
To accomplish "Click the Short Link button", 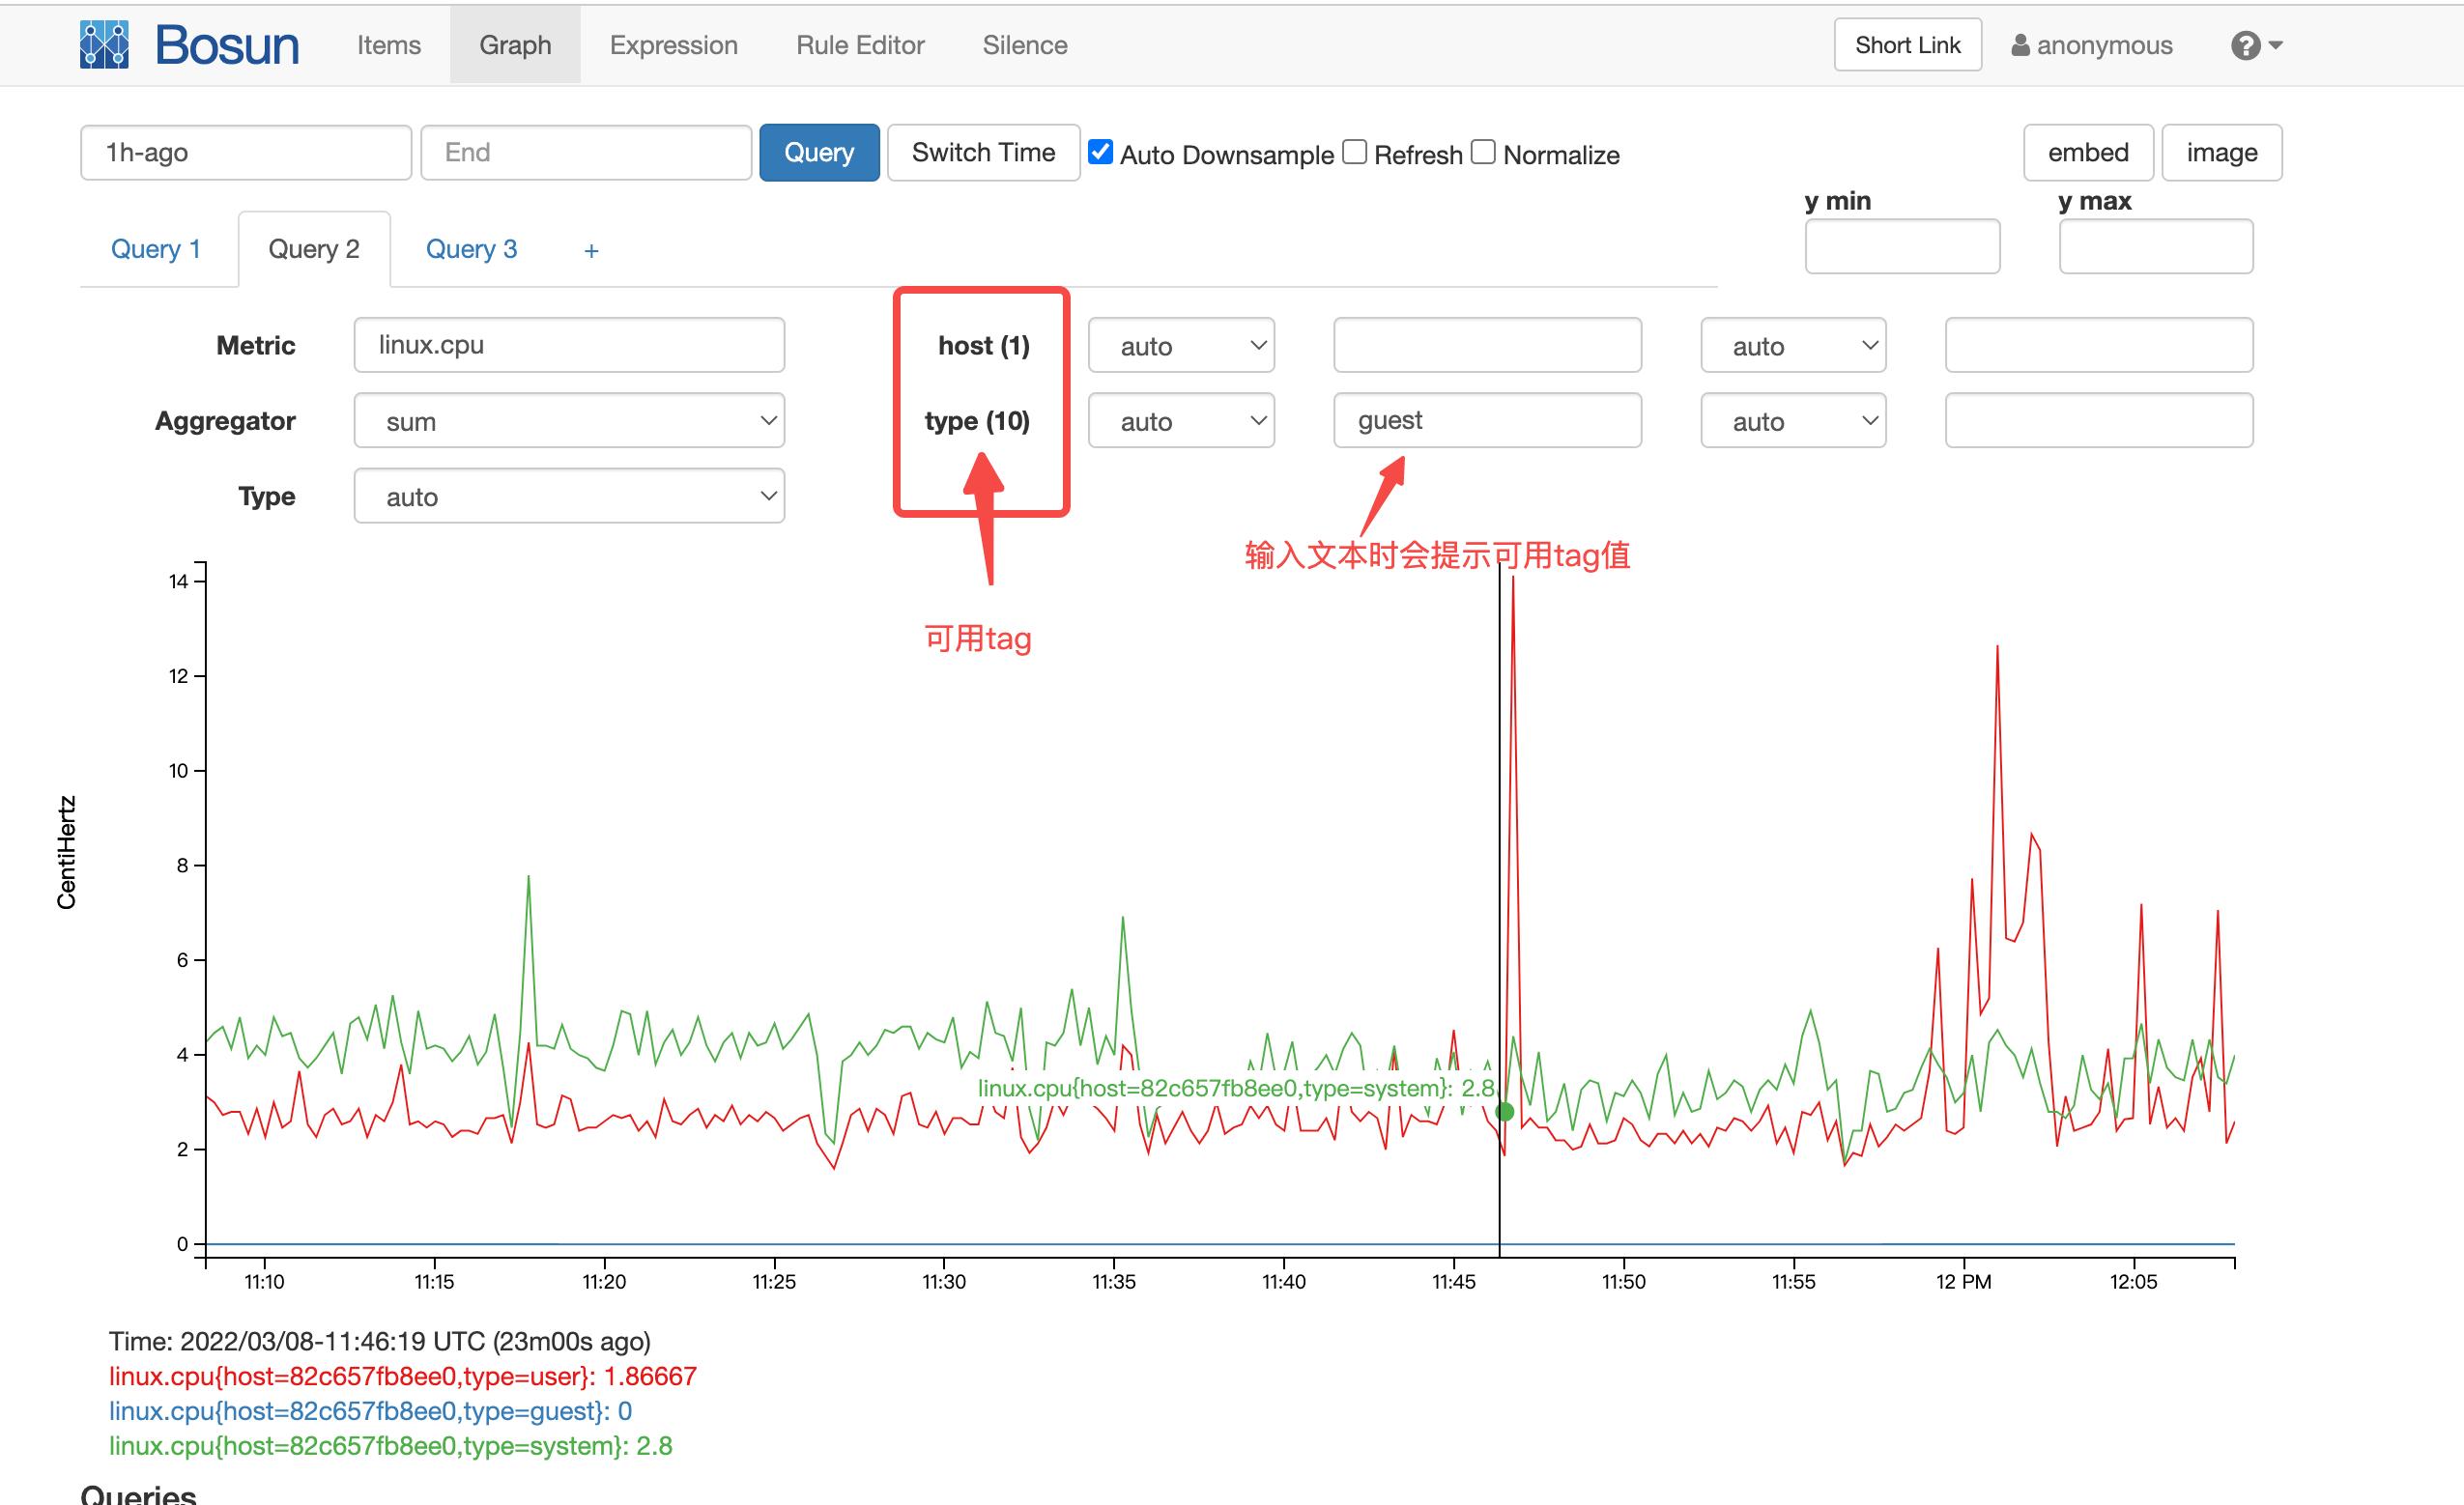I will (x=1907, y=45).
